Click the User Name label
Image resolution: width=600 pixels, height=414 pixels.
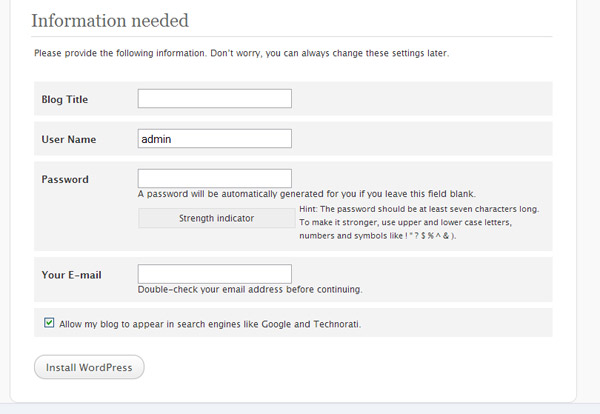(69, 139)
